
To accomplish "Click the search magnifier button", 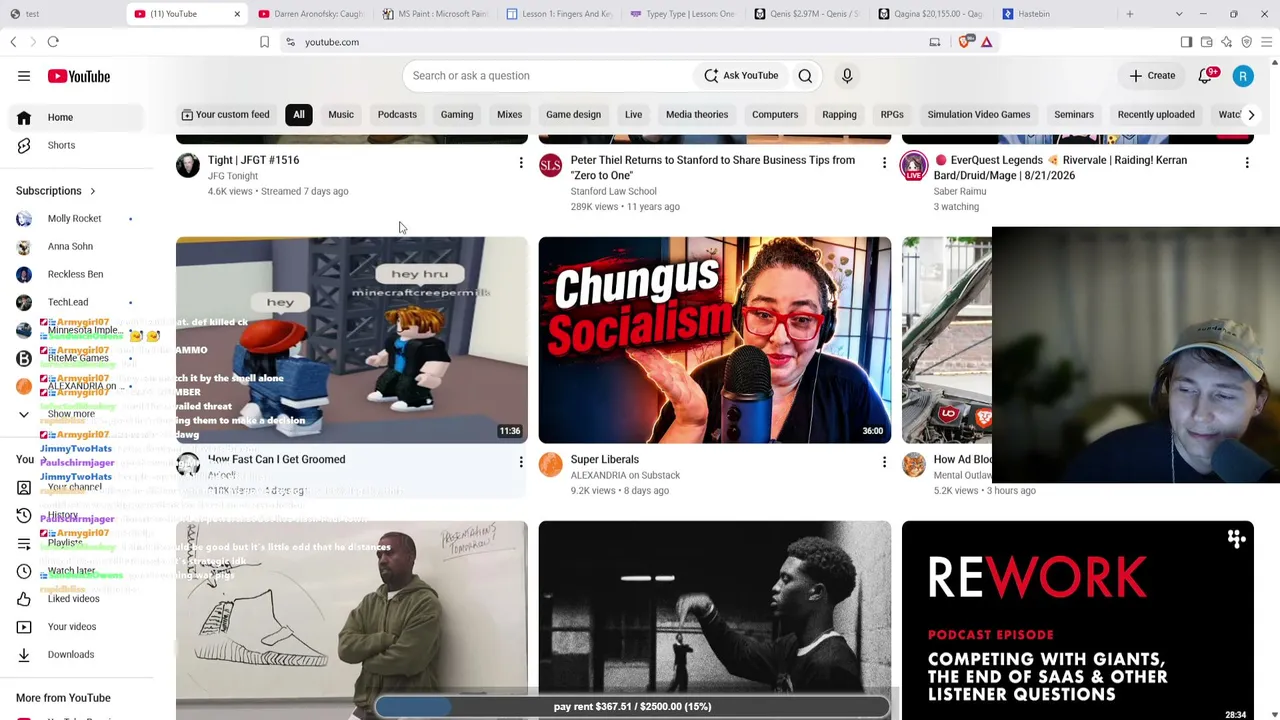I will [805, 76].
